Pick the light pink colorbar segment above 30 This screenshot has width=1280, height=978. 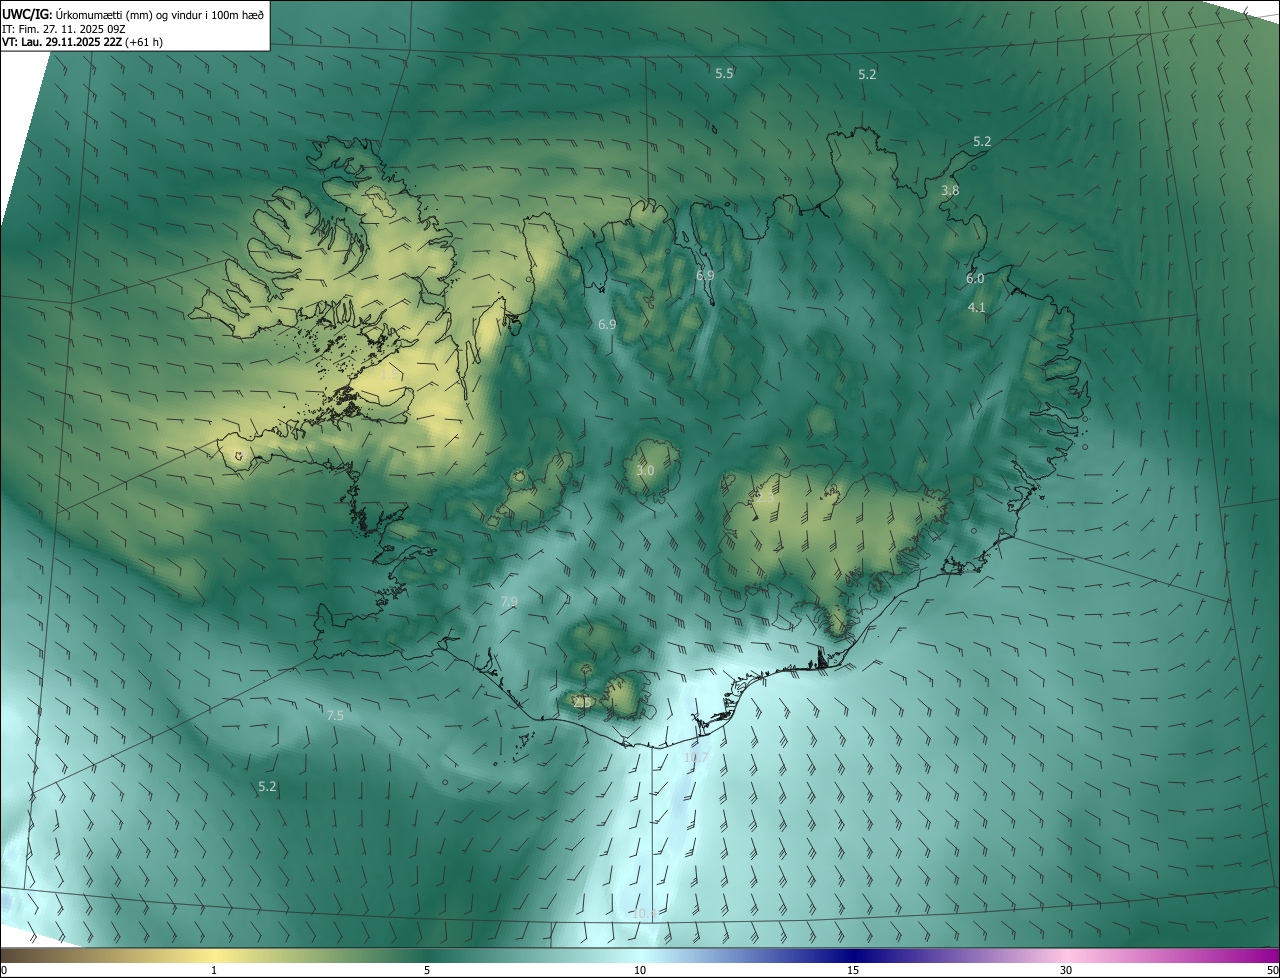(x=1066, y=956)
